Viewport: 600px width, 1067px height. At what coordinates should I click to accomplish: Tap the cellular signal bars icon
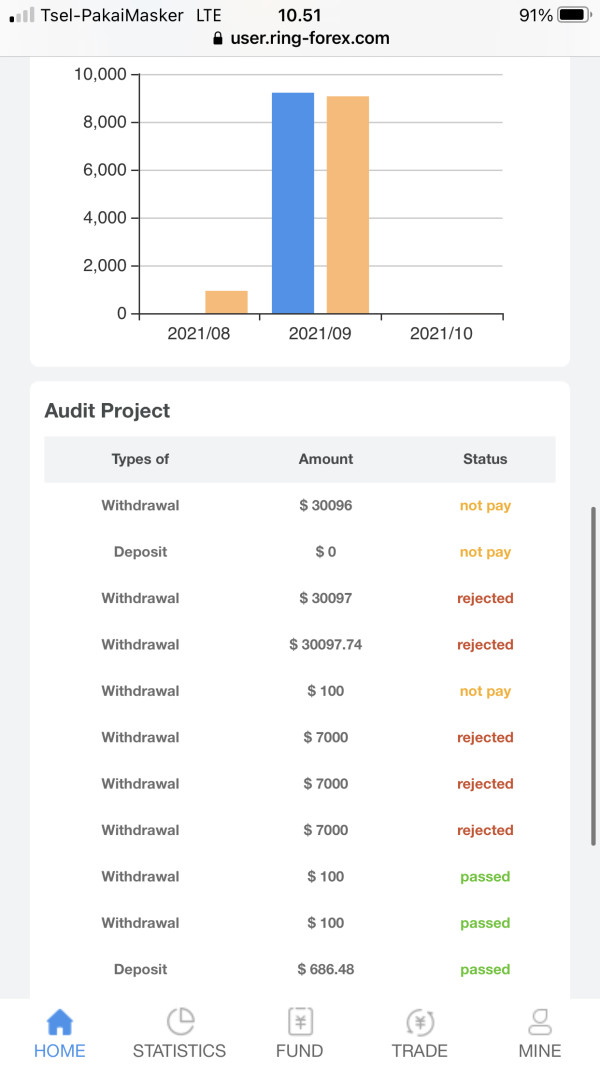pos(21,15)
